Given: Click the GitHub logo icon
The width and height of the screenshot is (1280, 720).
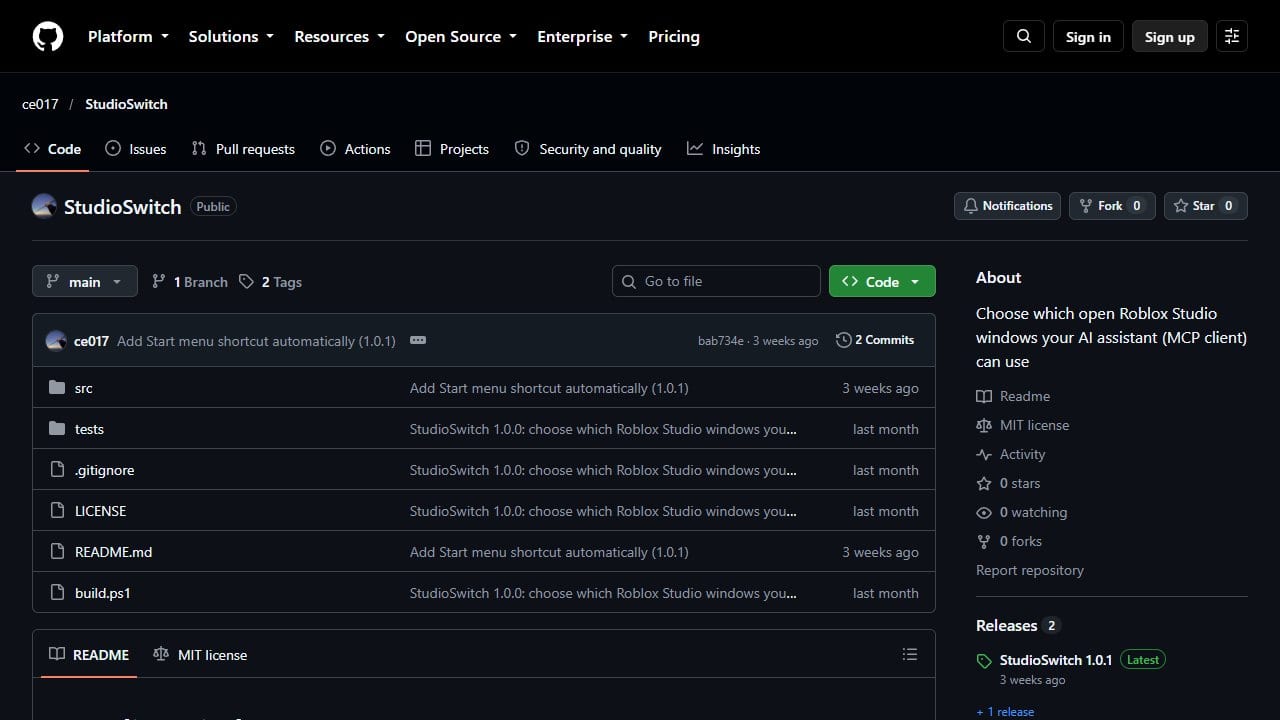Looking at the screenshot, I should pyautogui.click(x=48, y=37).
